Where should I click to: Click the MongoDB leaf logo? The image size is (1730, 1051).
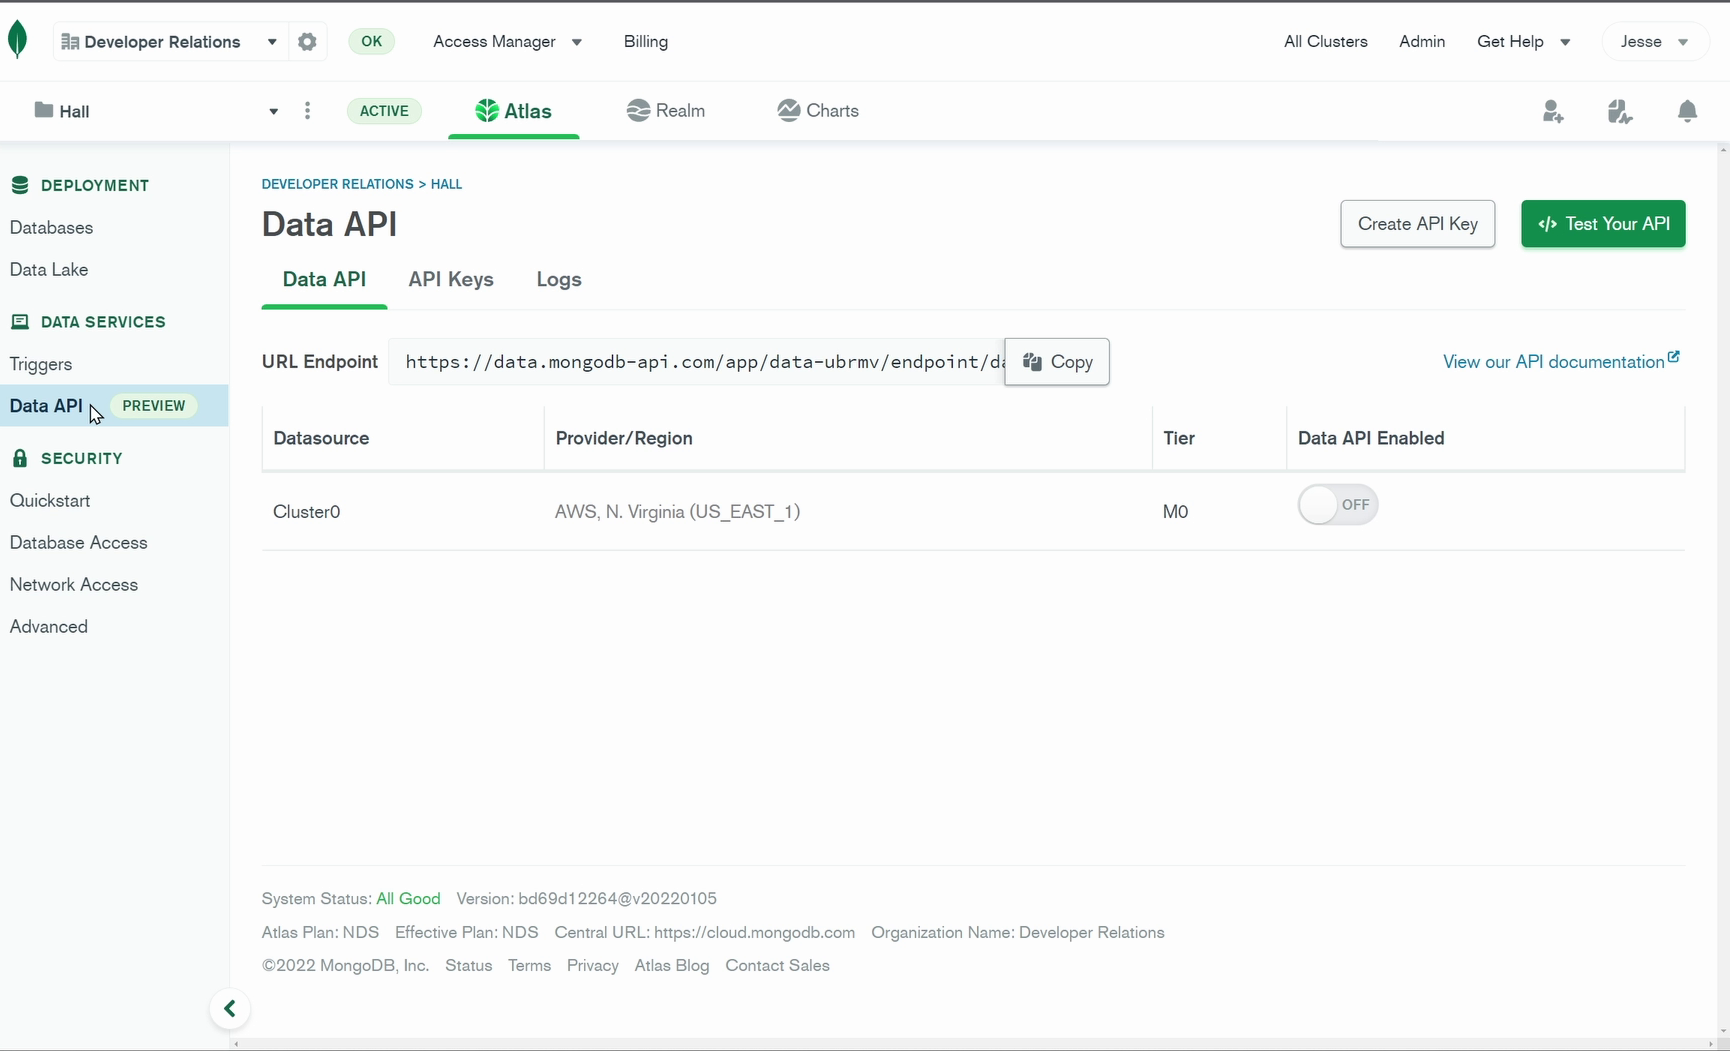pyautogui.click(x=17, y=41)
